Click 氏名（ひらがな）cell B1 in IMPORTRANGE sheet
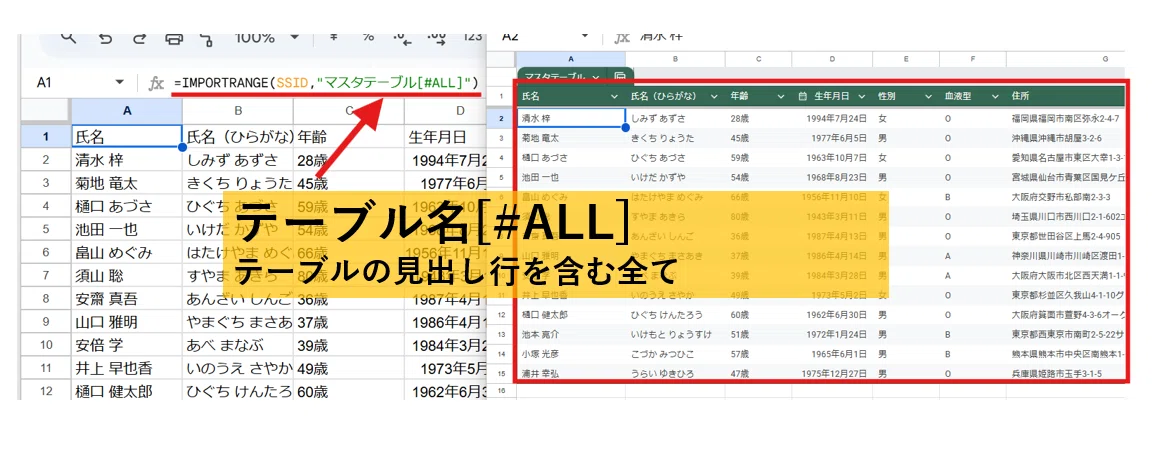 coord(238,136)
